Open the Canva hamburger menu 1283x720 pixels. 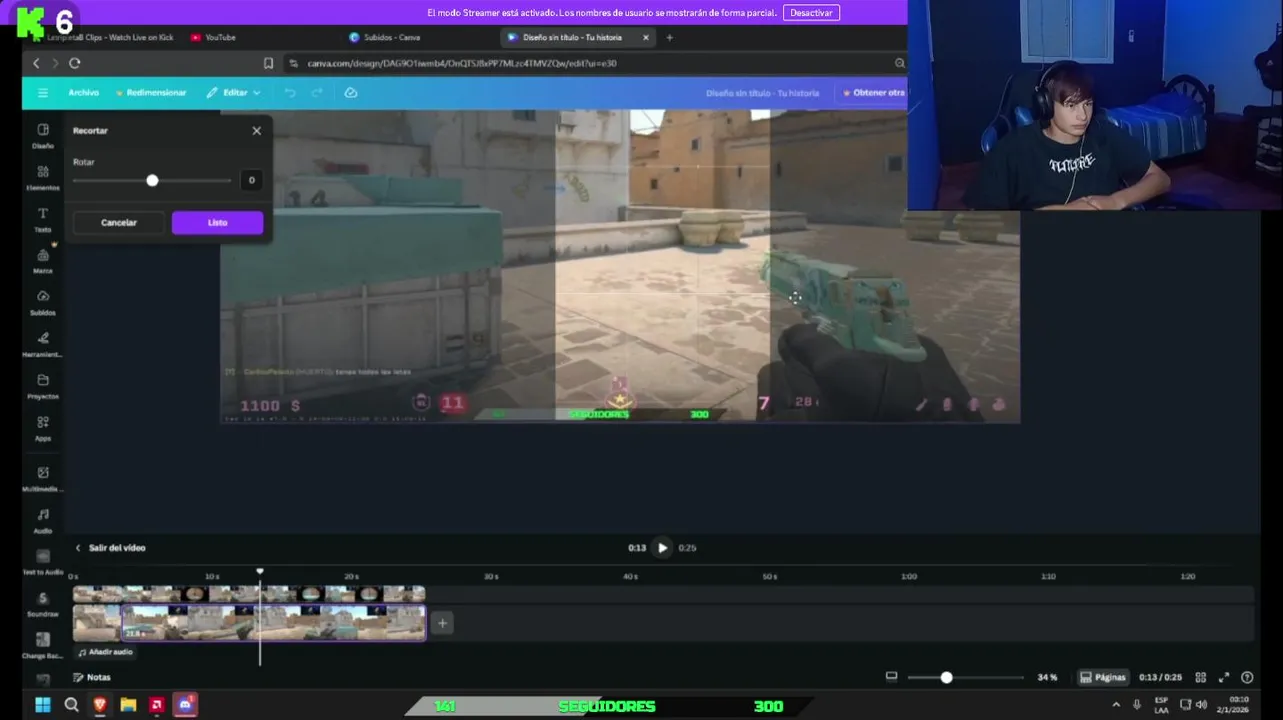pos(42,93)
